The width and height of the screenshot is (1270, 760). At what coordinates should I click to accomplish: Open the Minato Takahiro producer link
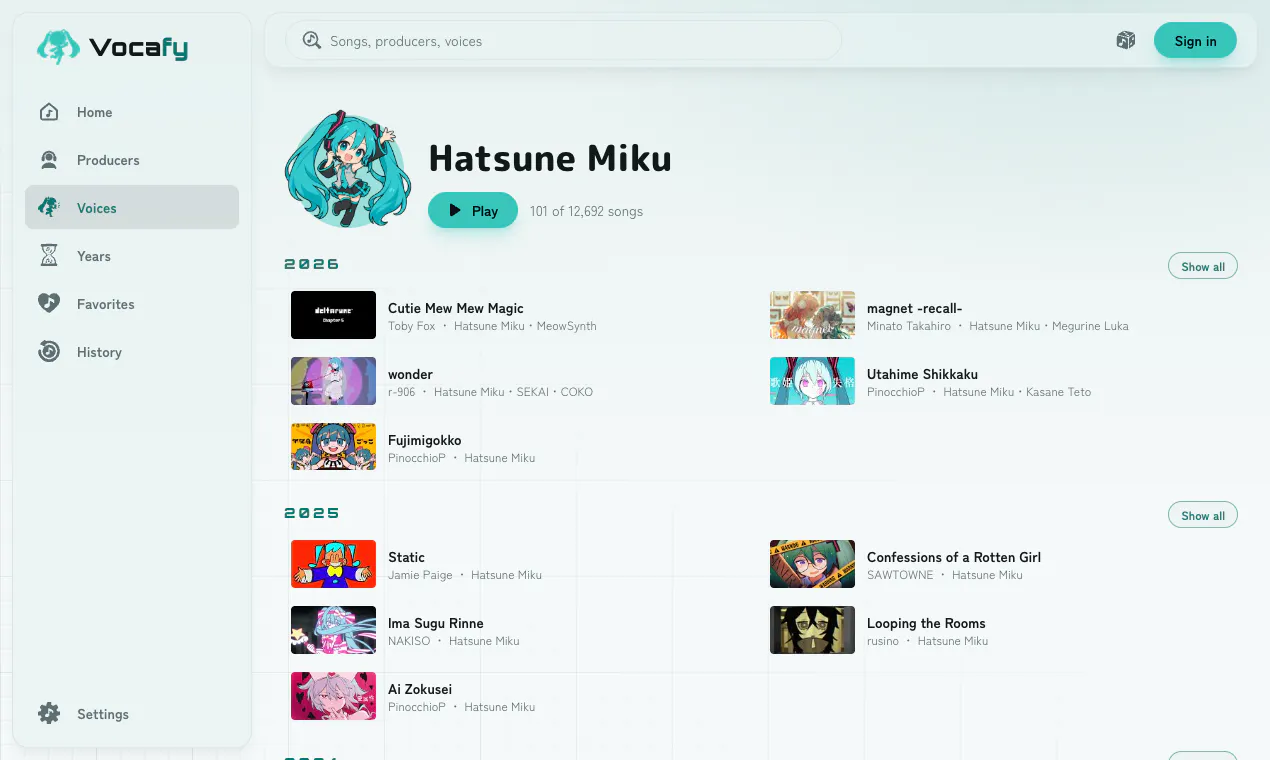pos(909,326)
